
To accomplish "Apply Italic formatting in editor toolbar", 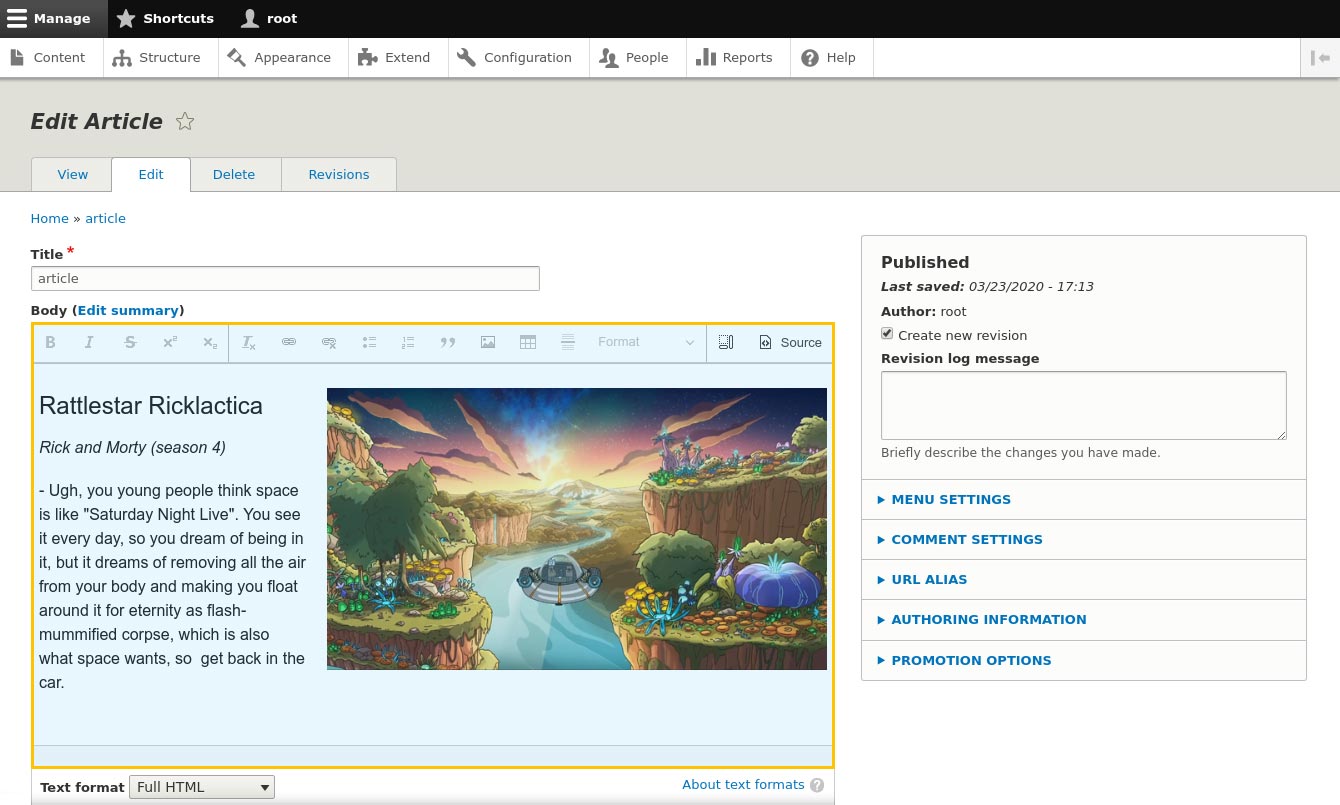I will pos(89,342).
